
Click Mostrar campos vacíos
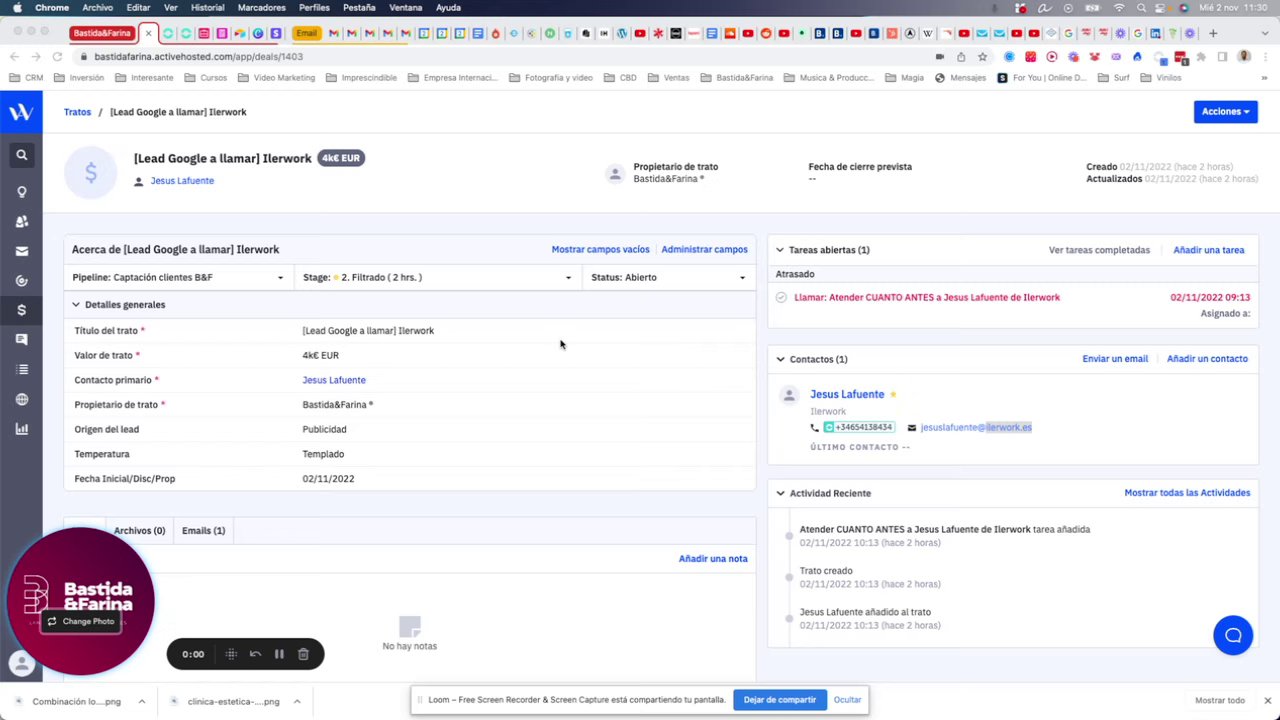(600, 250)
